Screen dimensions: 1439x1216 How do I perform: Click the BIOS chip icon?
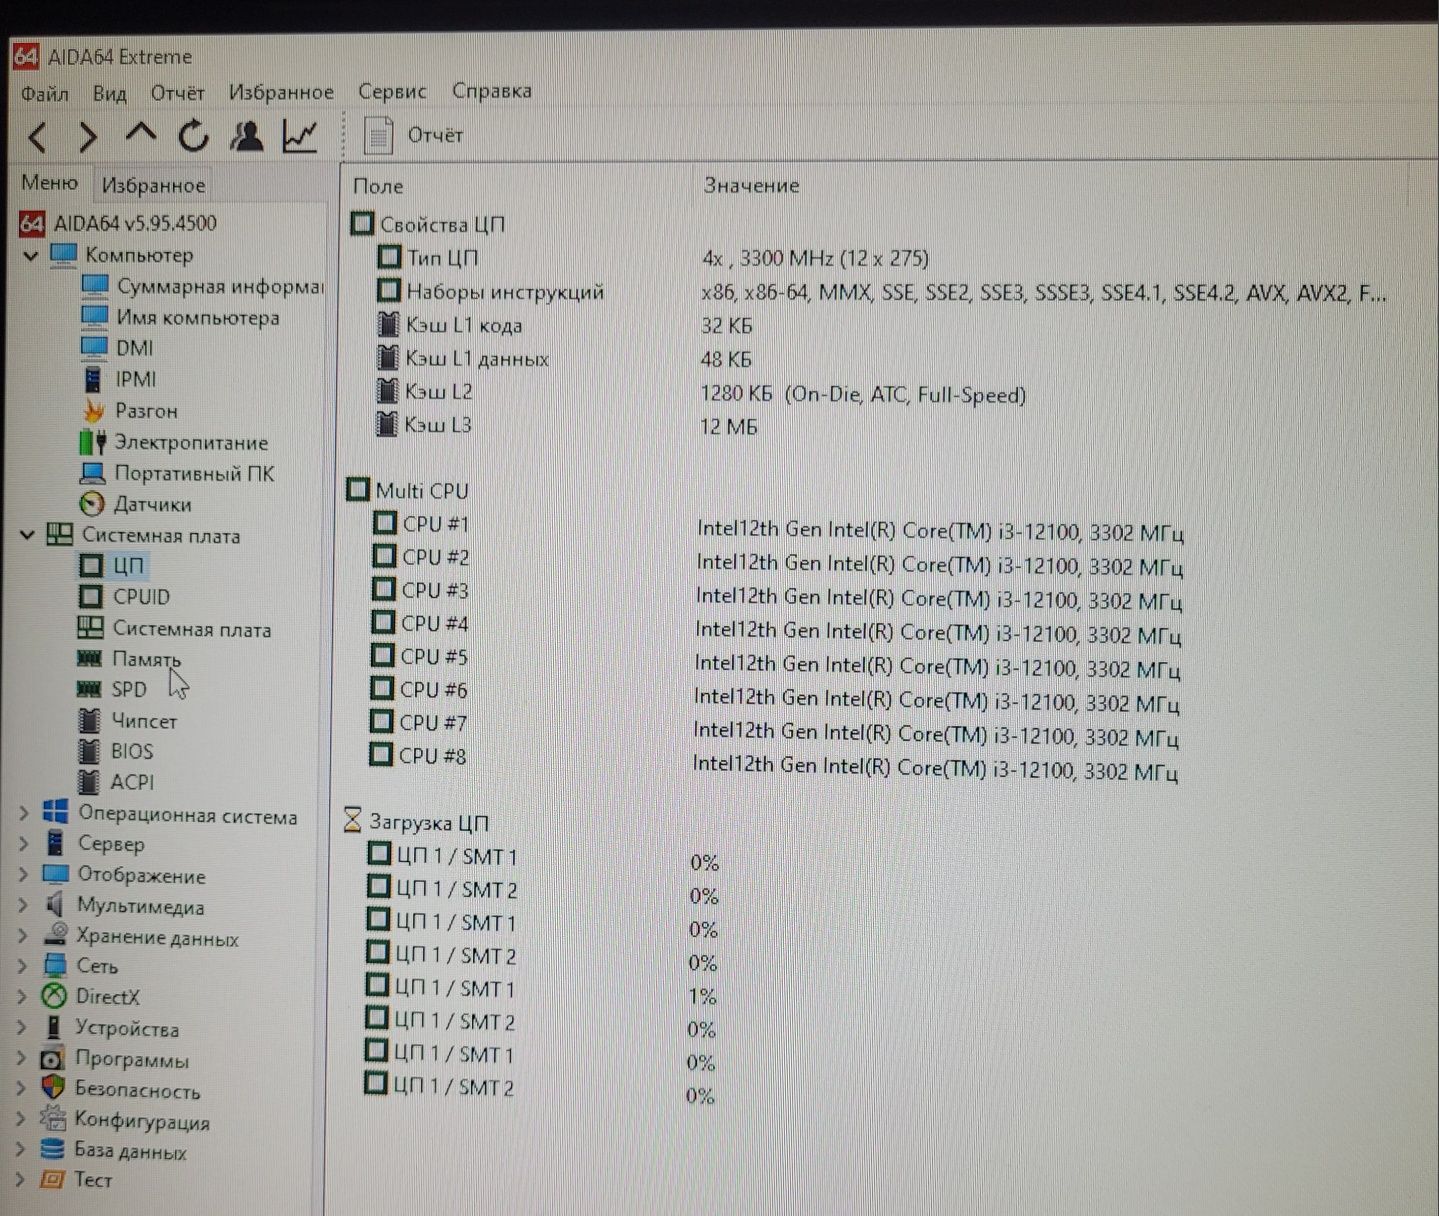pyautogui.click(x=89, y=751)
